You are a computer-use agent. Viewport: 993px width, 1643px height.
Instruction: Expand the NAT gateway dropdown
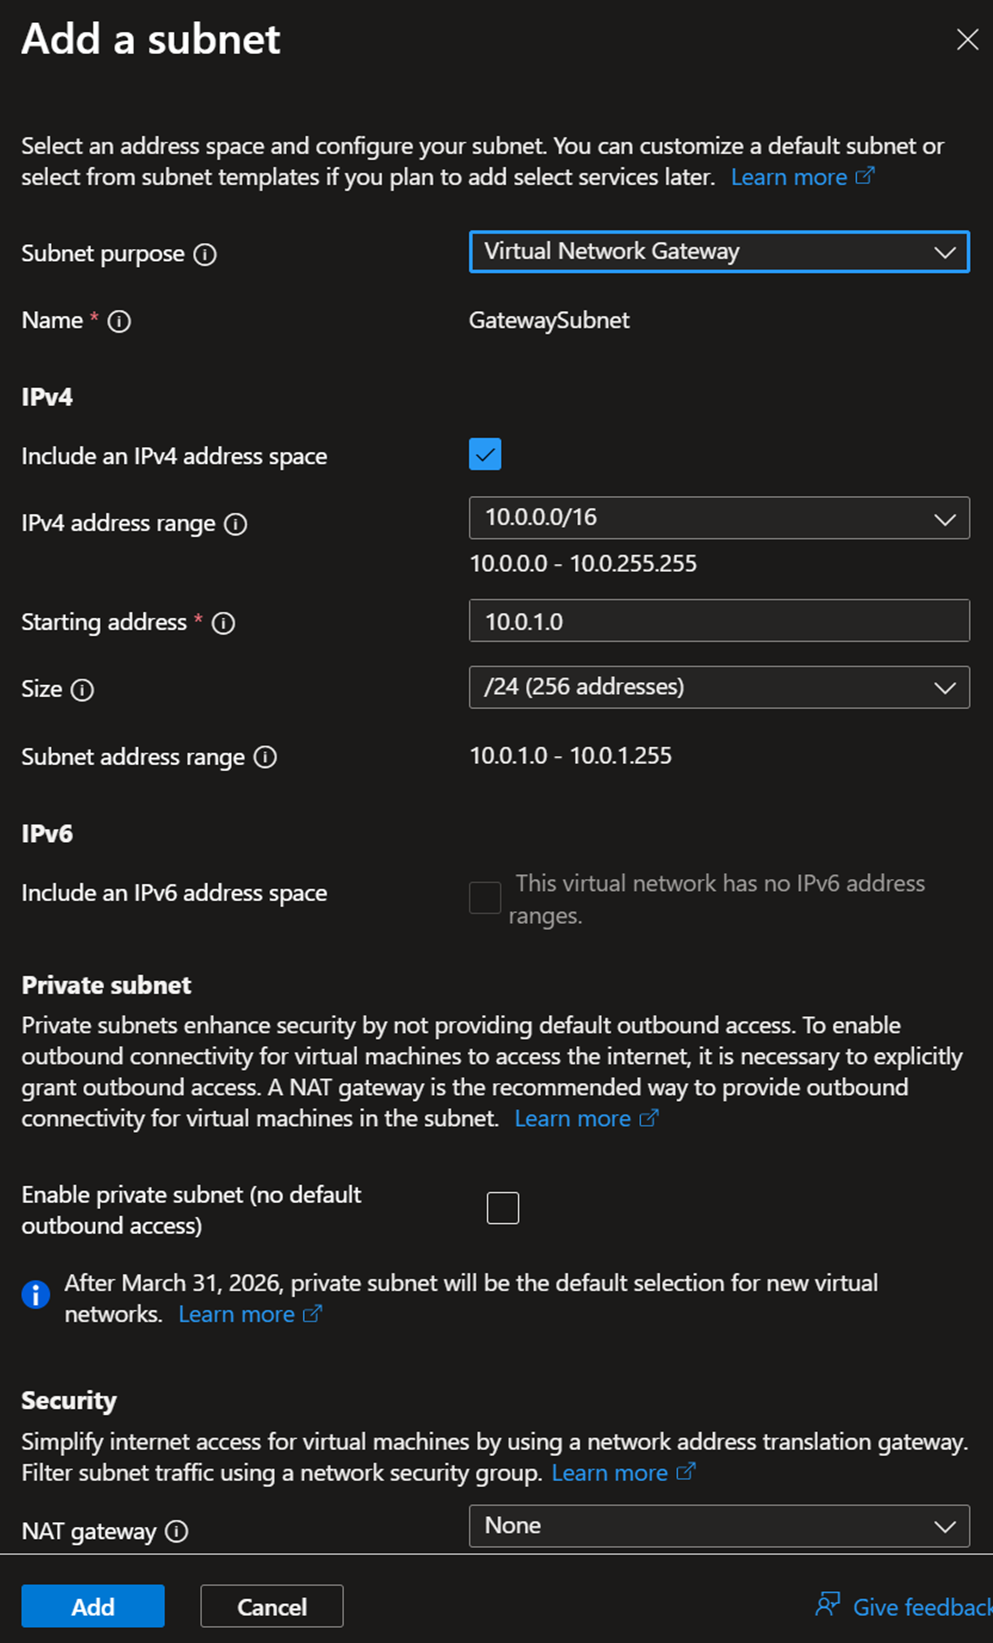pos(718,1526)
